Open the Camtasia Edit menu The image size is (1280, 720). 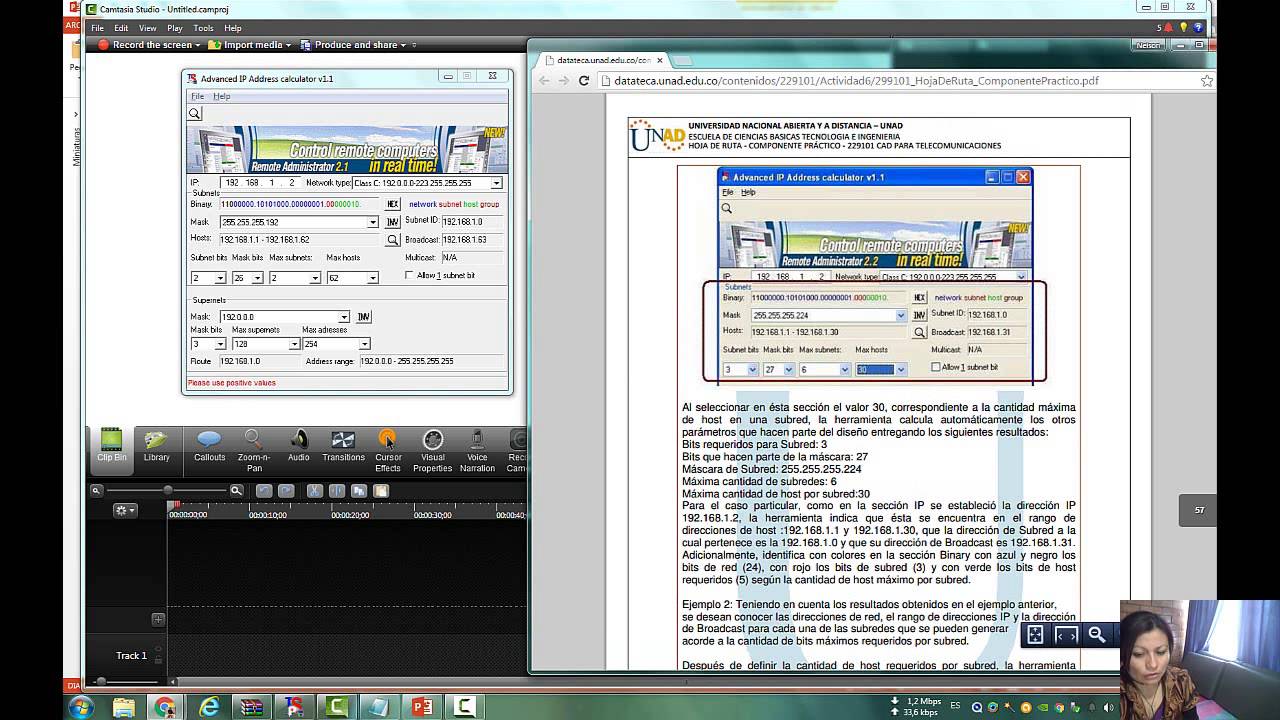[x=121, y=28]
